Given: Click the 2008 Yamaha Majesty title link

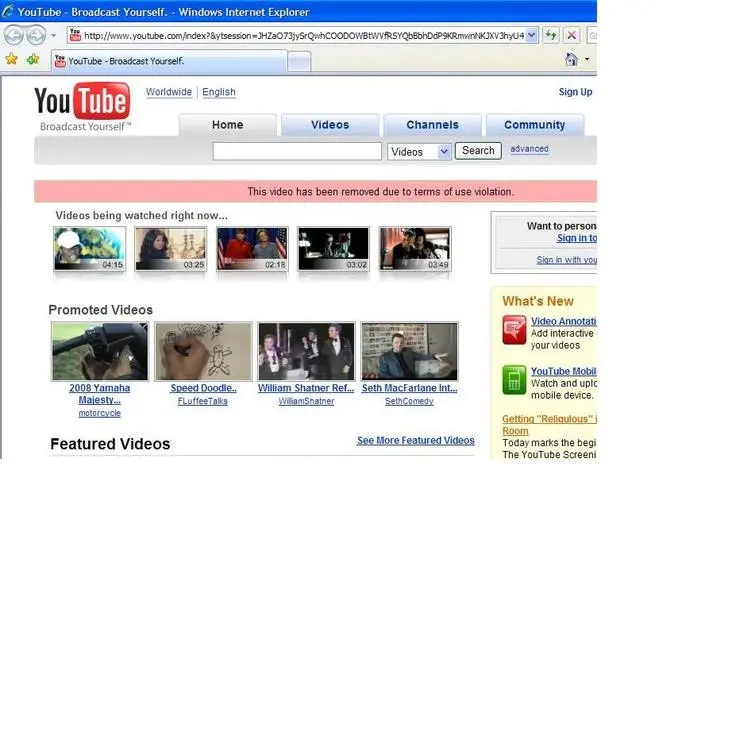Looking at the screenshot, I should (x=99, y=394).
